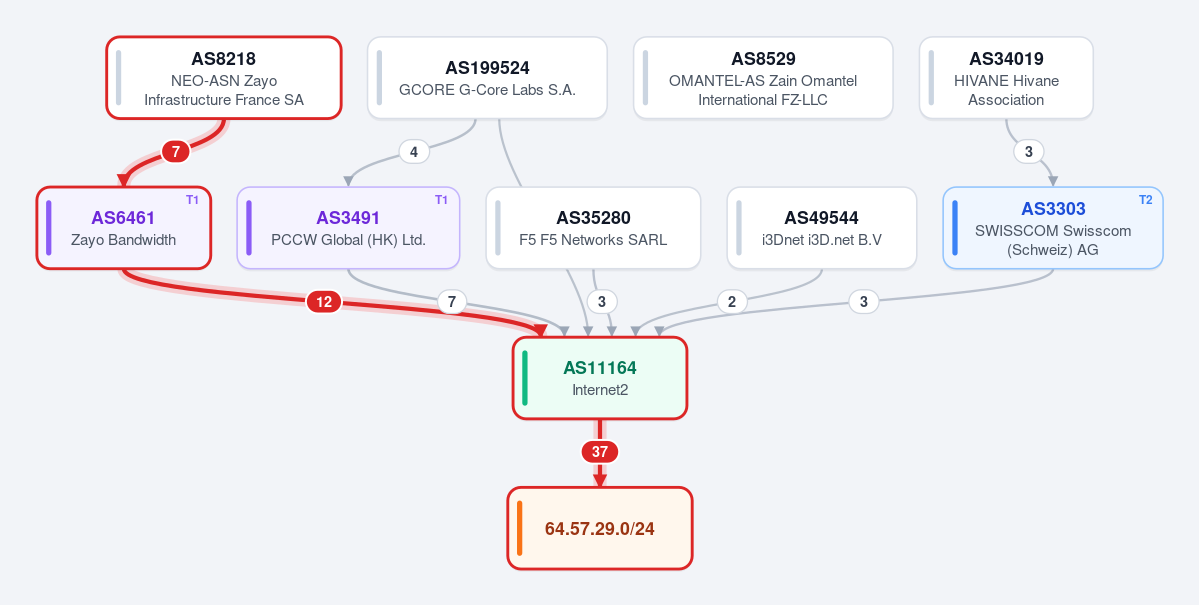Image resolution: width=1199 pixels, height=605 pixels.
Task: Select the 64.57.29.0/24 prefix node
Action: (600, 529)
